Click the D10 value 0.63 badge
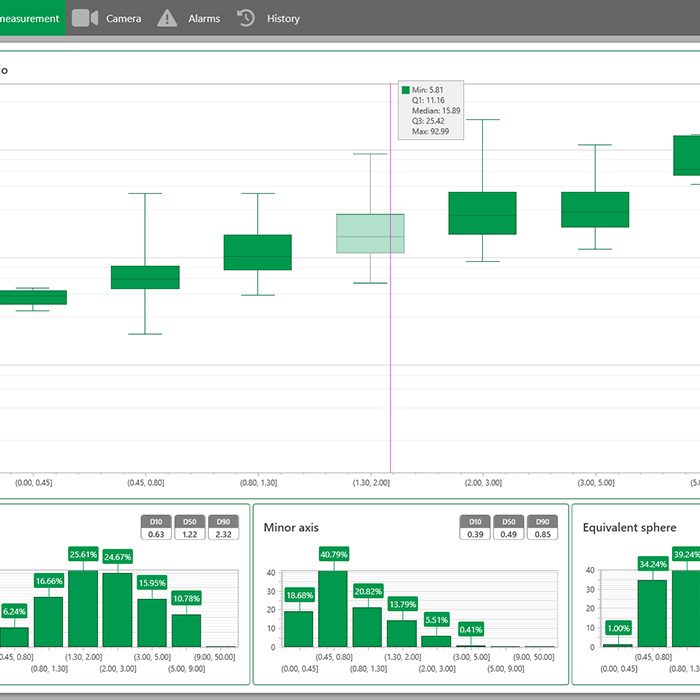The width and height of the screenshot is (700, 700). 156,535
